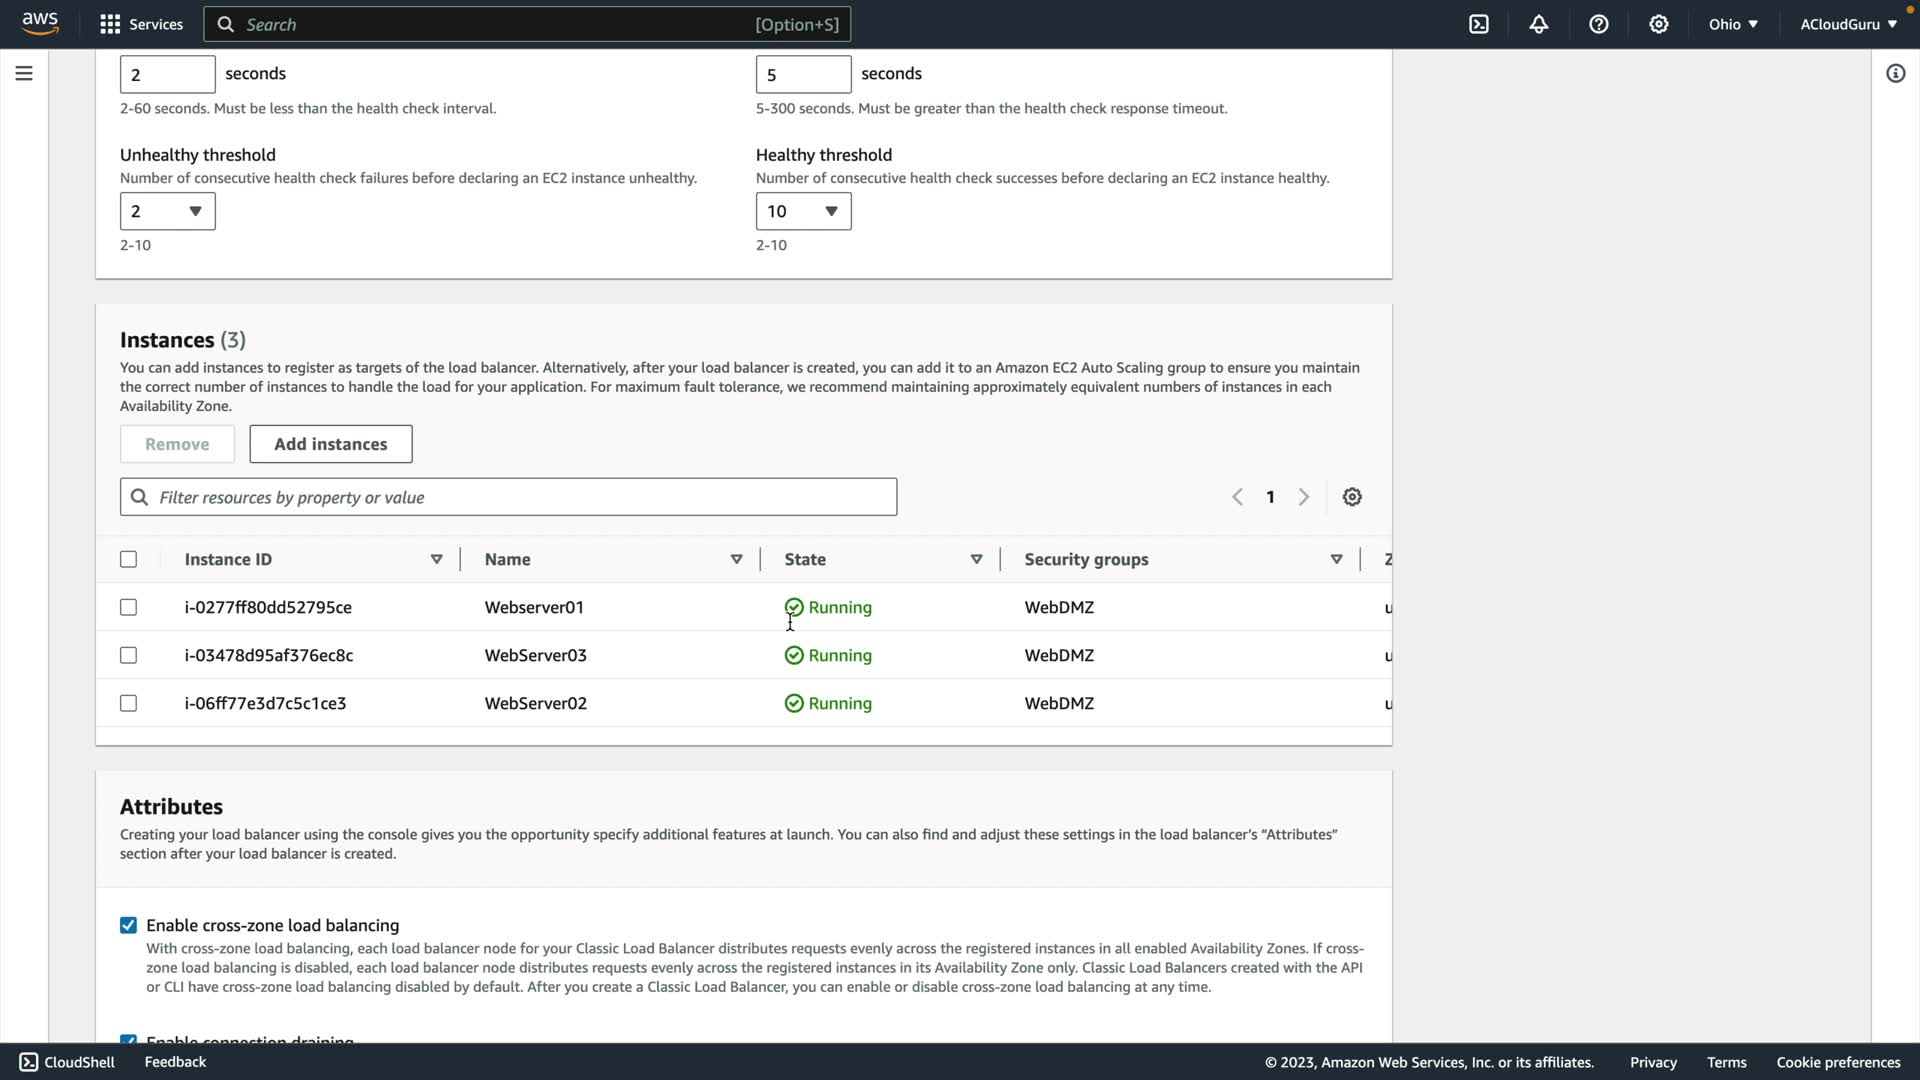1920x1080 pixels.
Task: Select the Webserver01 instance checkbox
Action: coord(128,607)
